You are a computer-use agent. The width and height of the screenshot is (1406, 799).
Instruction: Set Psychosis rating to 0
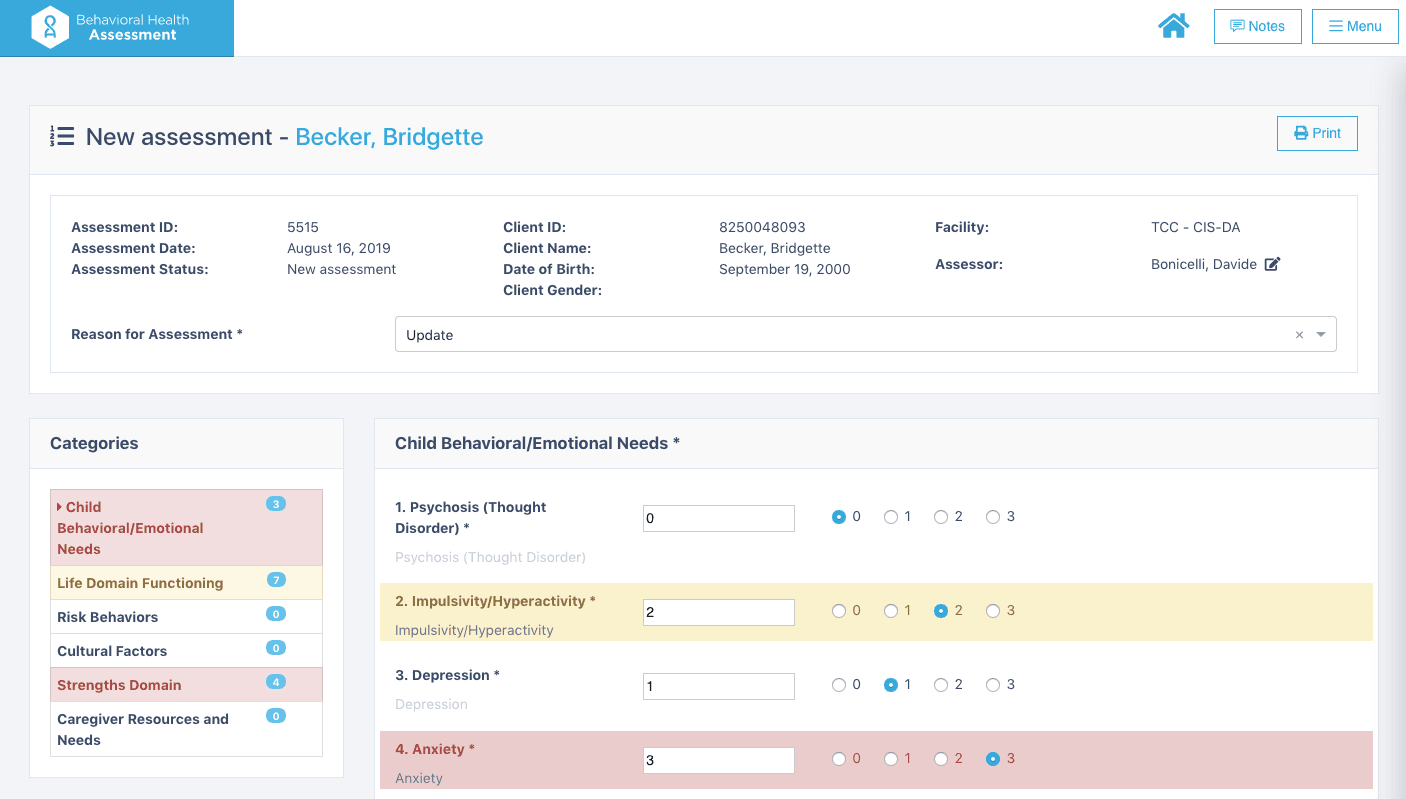tap(838, 517)
